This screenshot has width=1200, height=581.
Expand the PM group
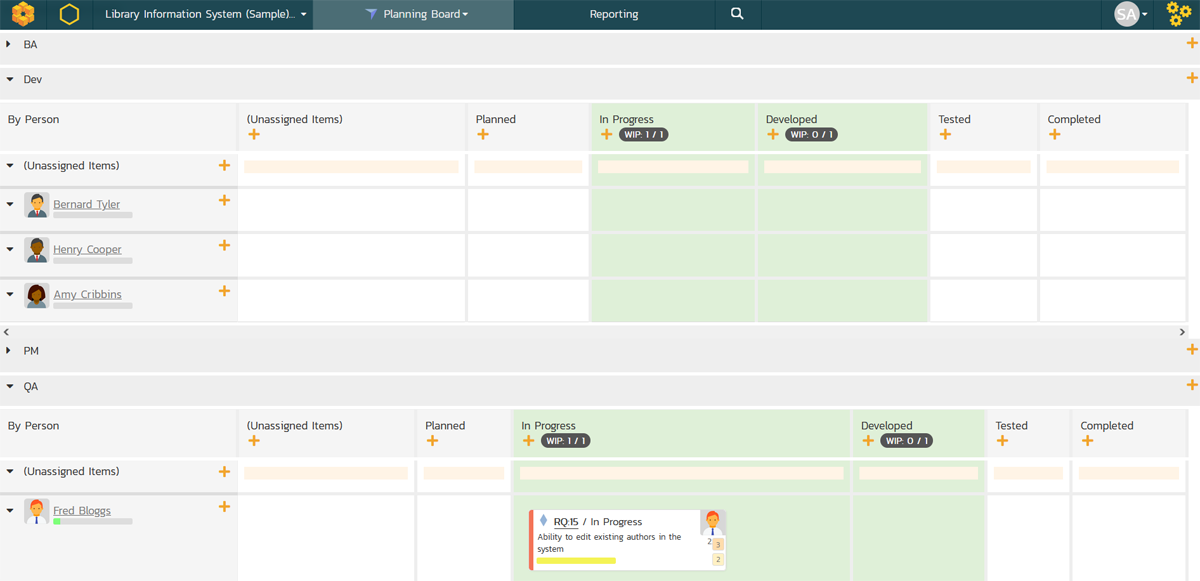point(9,351)
